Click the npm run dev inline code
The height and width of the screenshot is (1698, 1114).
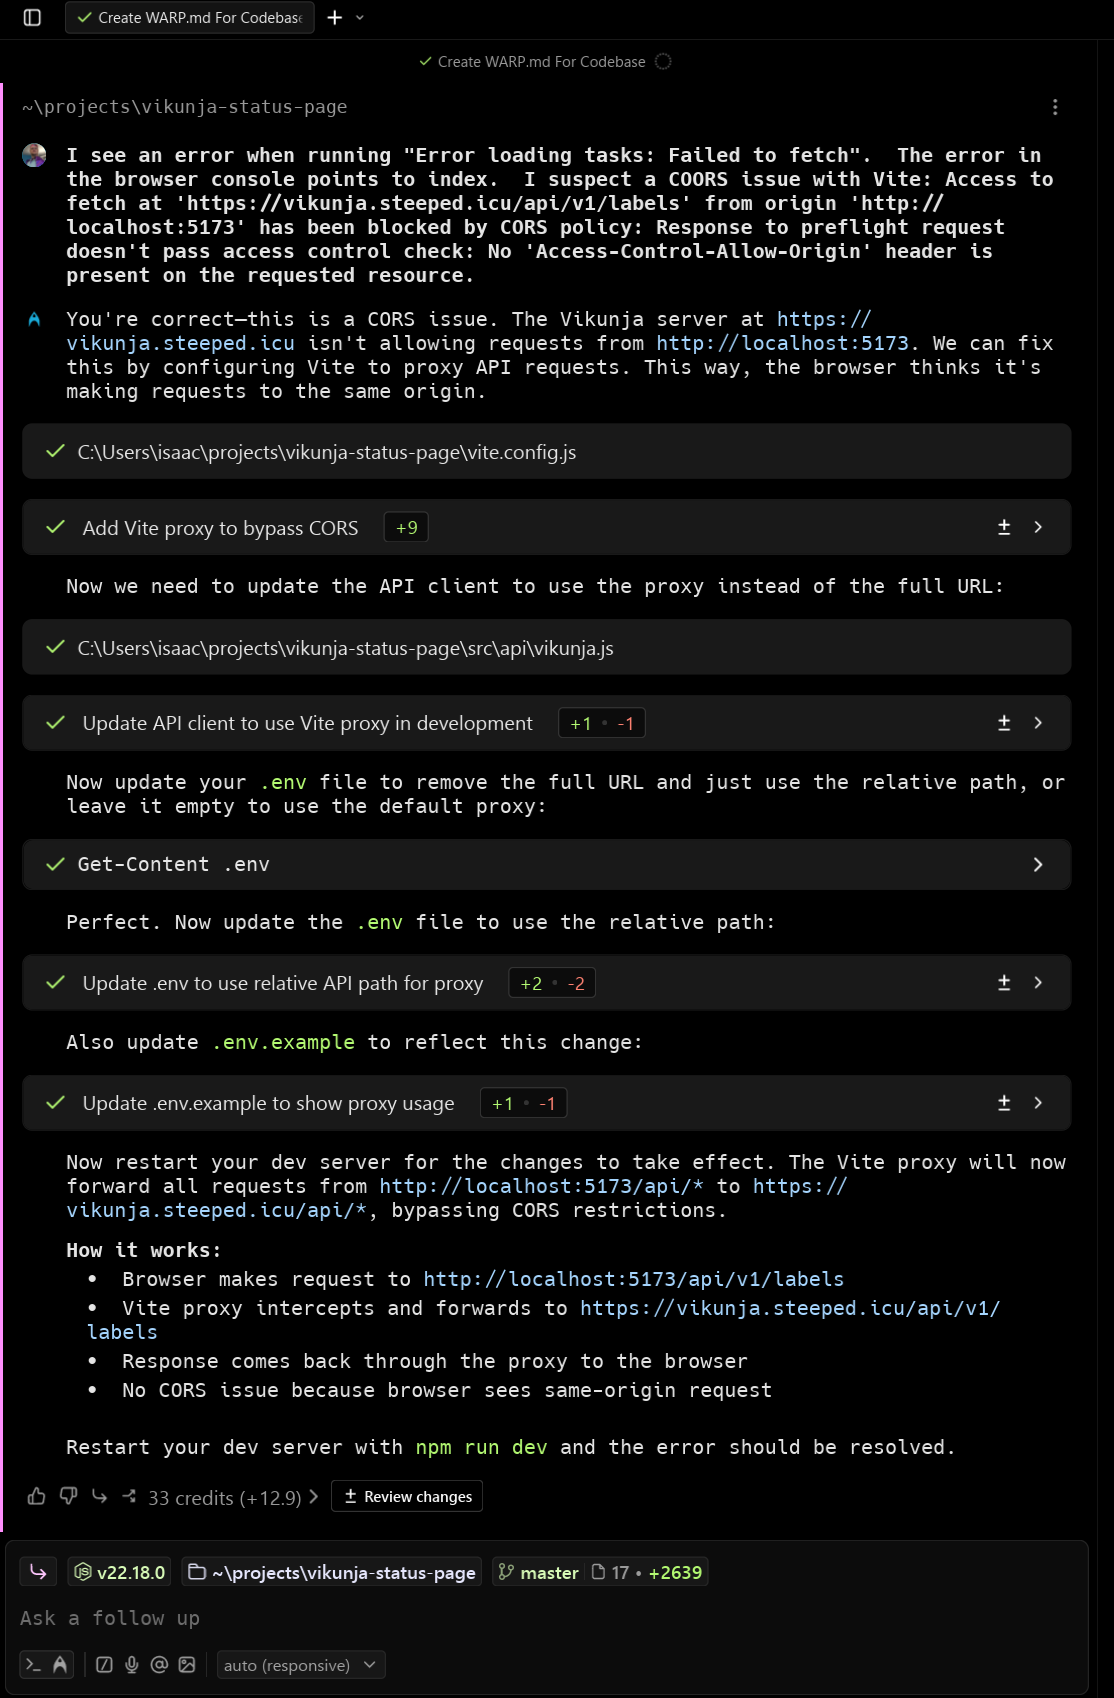pyautogui.click(x=481, y=1447)
